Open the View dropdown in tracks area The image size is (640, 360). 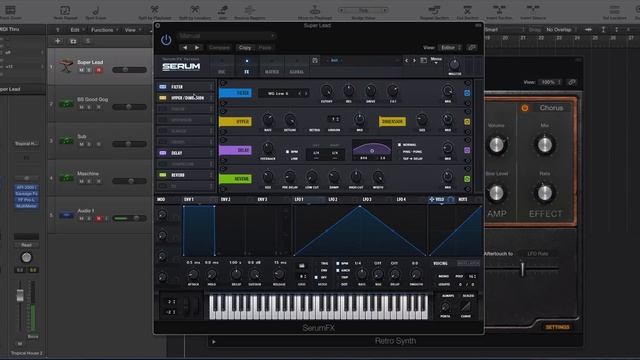pos(132,30)
